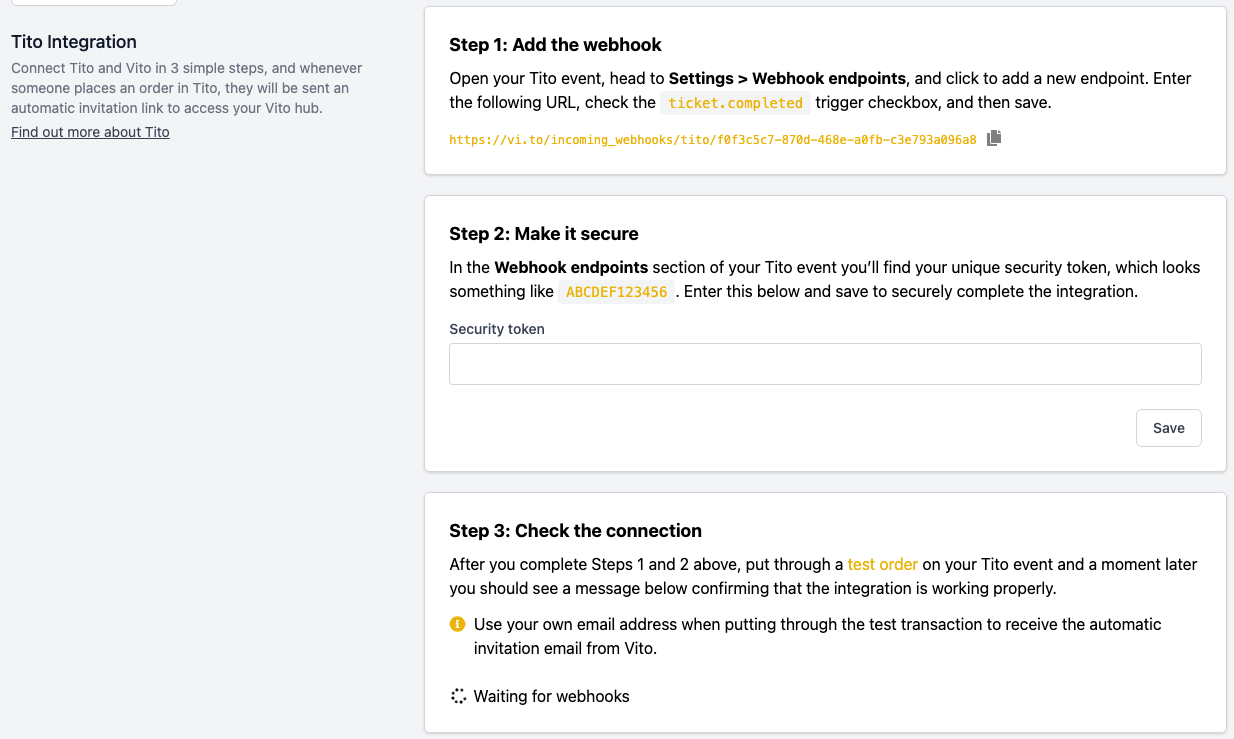Click the loading spinner beside Waiting for webhooks
Viewport: 1234px width, 739px height.
pos(458,696)
